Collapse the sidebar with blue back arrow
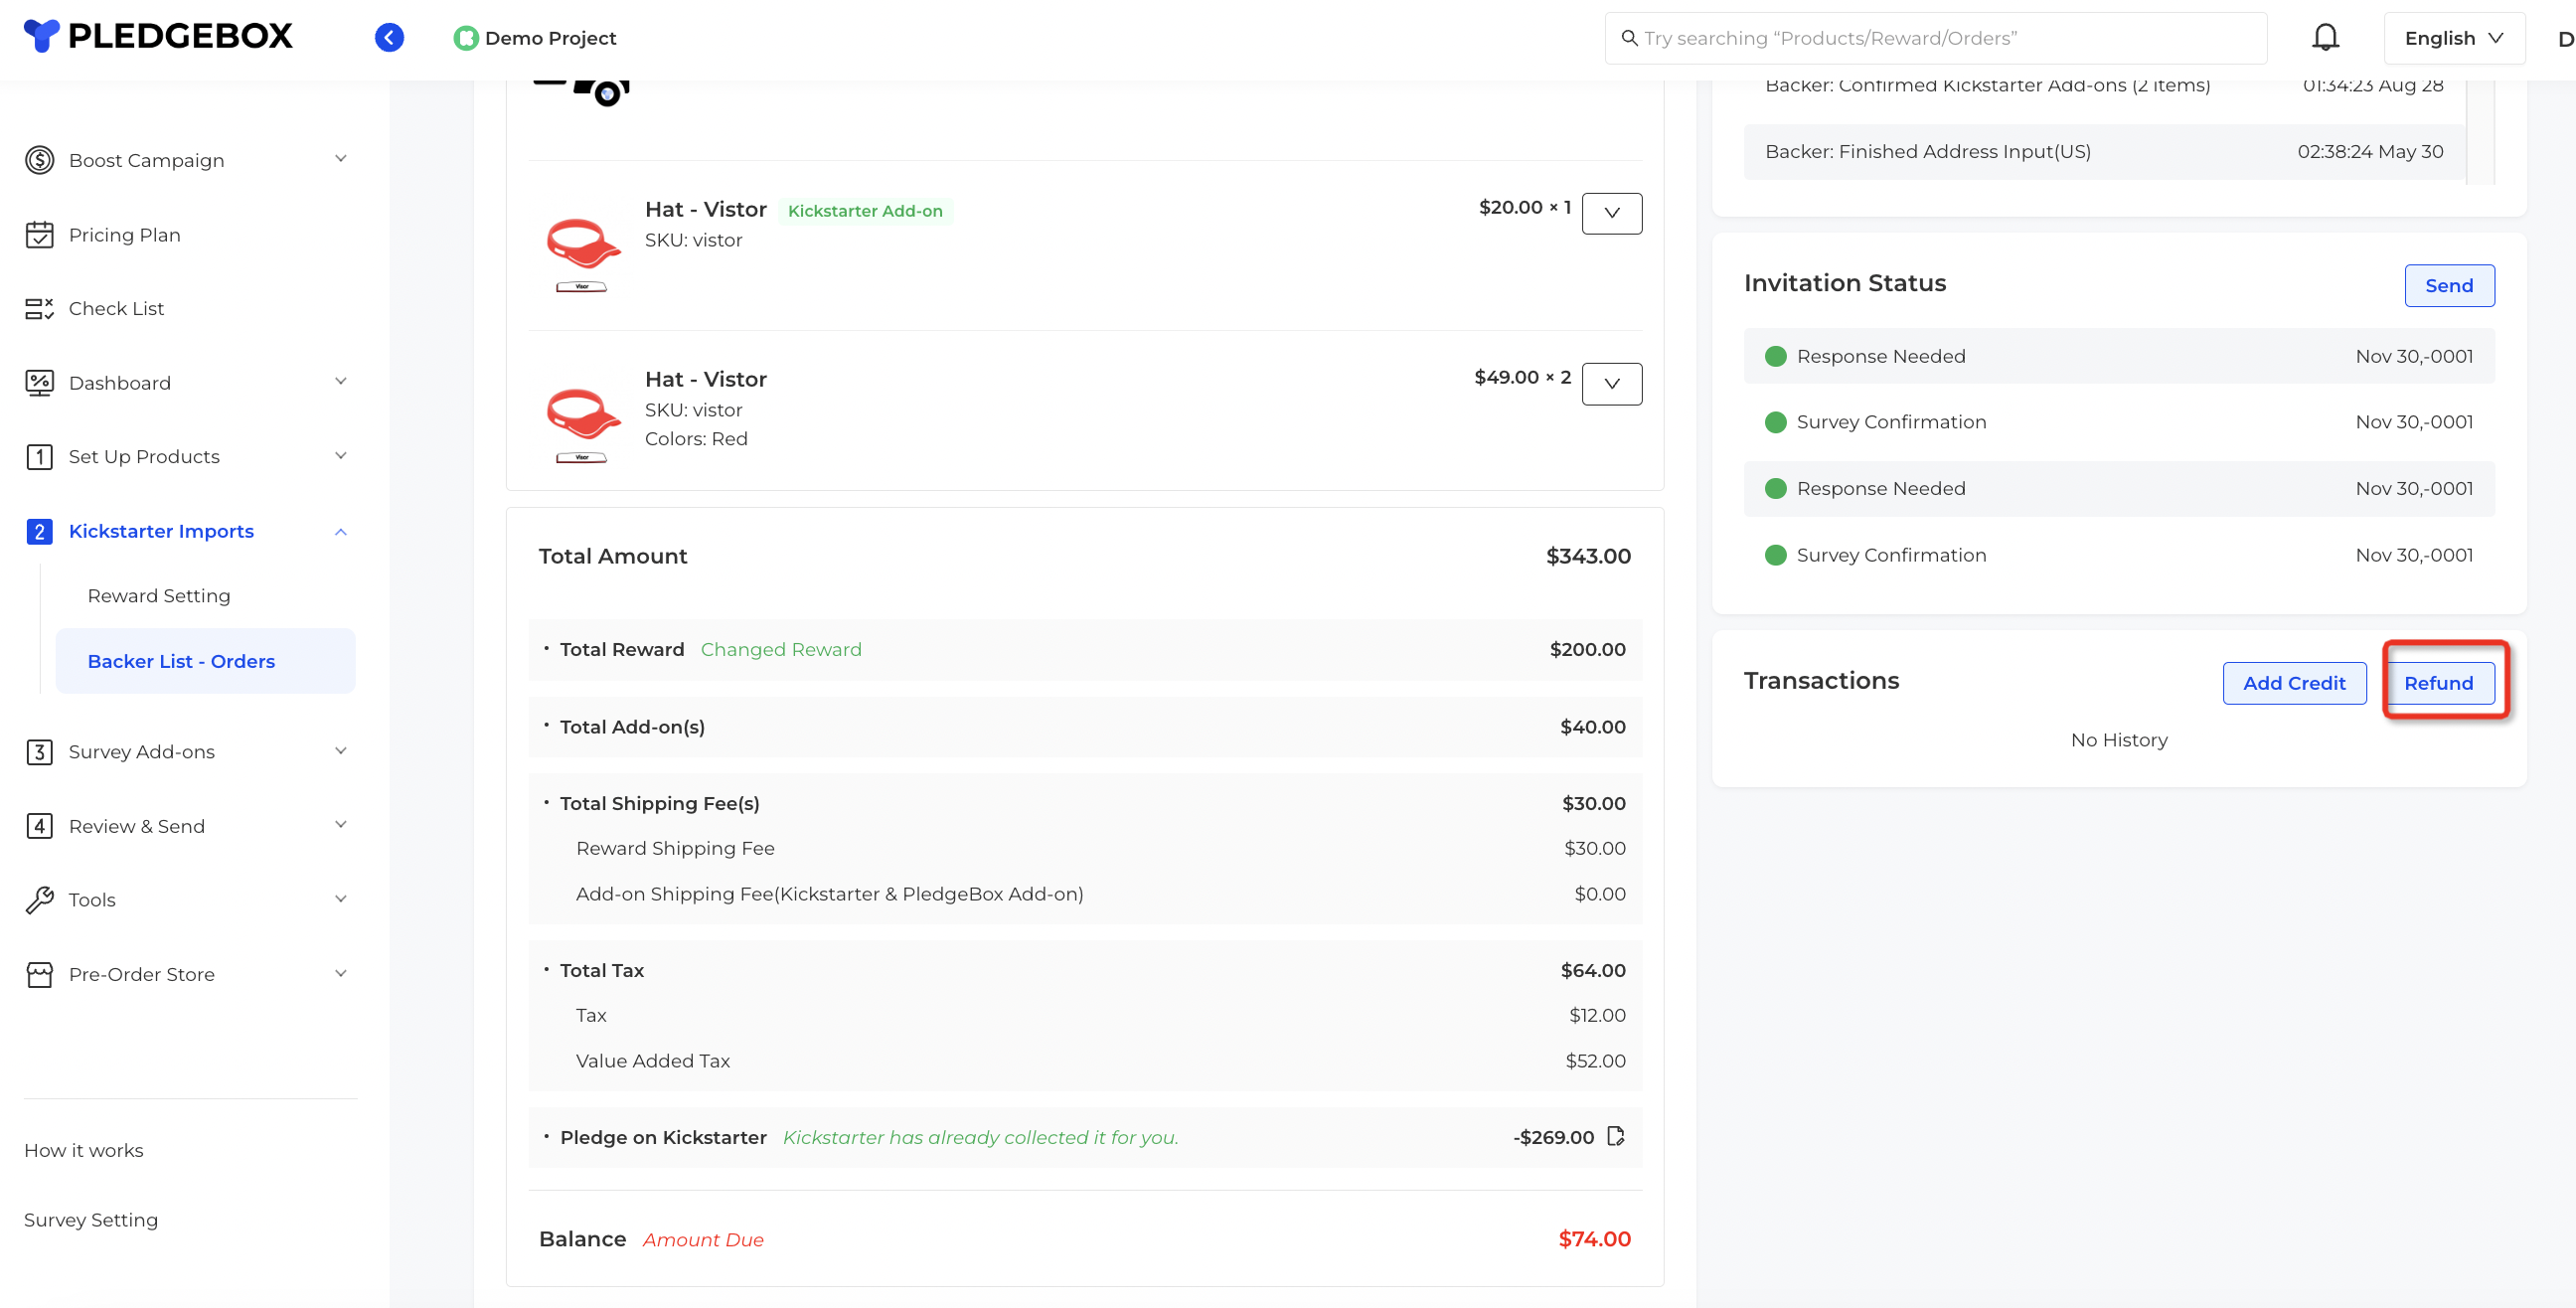 (x=389, y=38)
